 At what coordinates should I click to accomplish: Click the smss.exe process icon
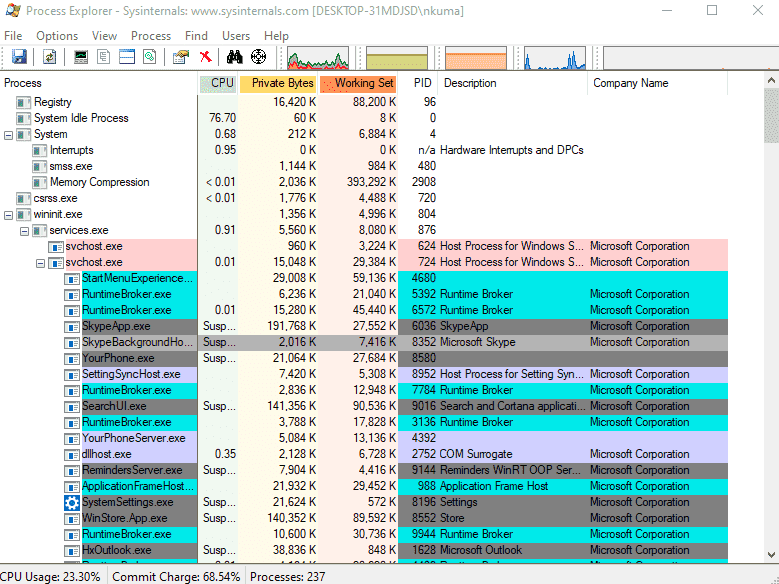pyautogui.click(x=39, y=167)
